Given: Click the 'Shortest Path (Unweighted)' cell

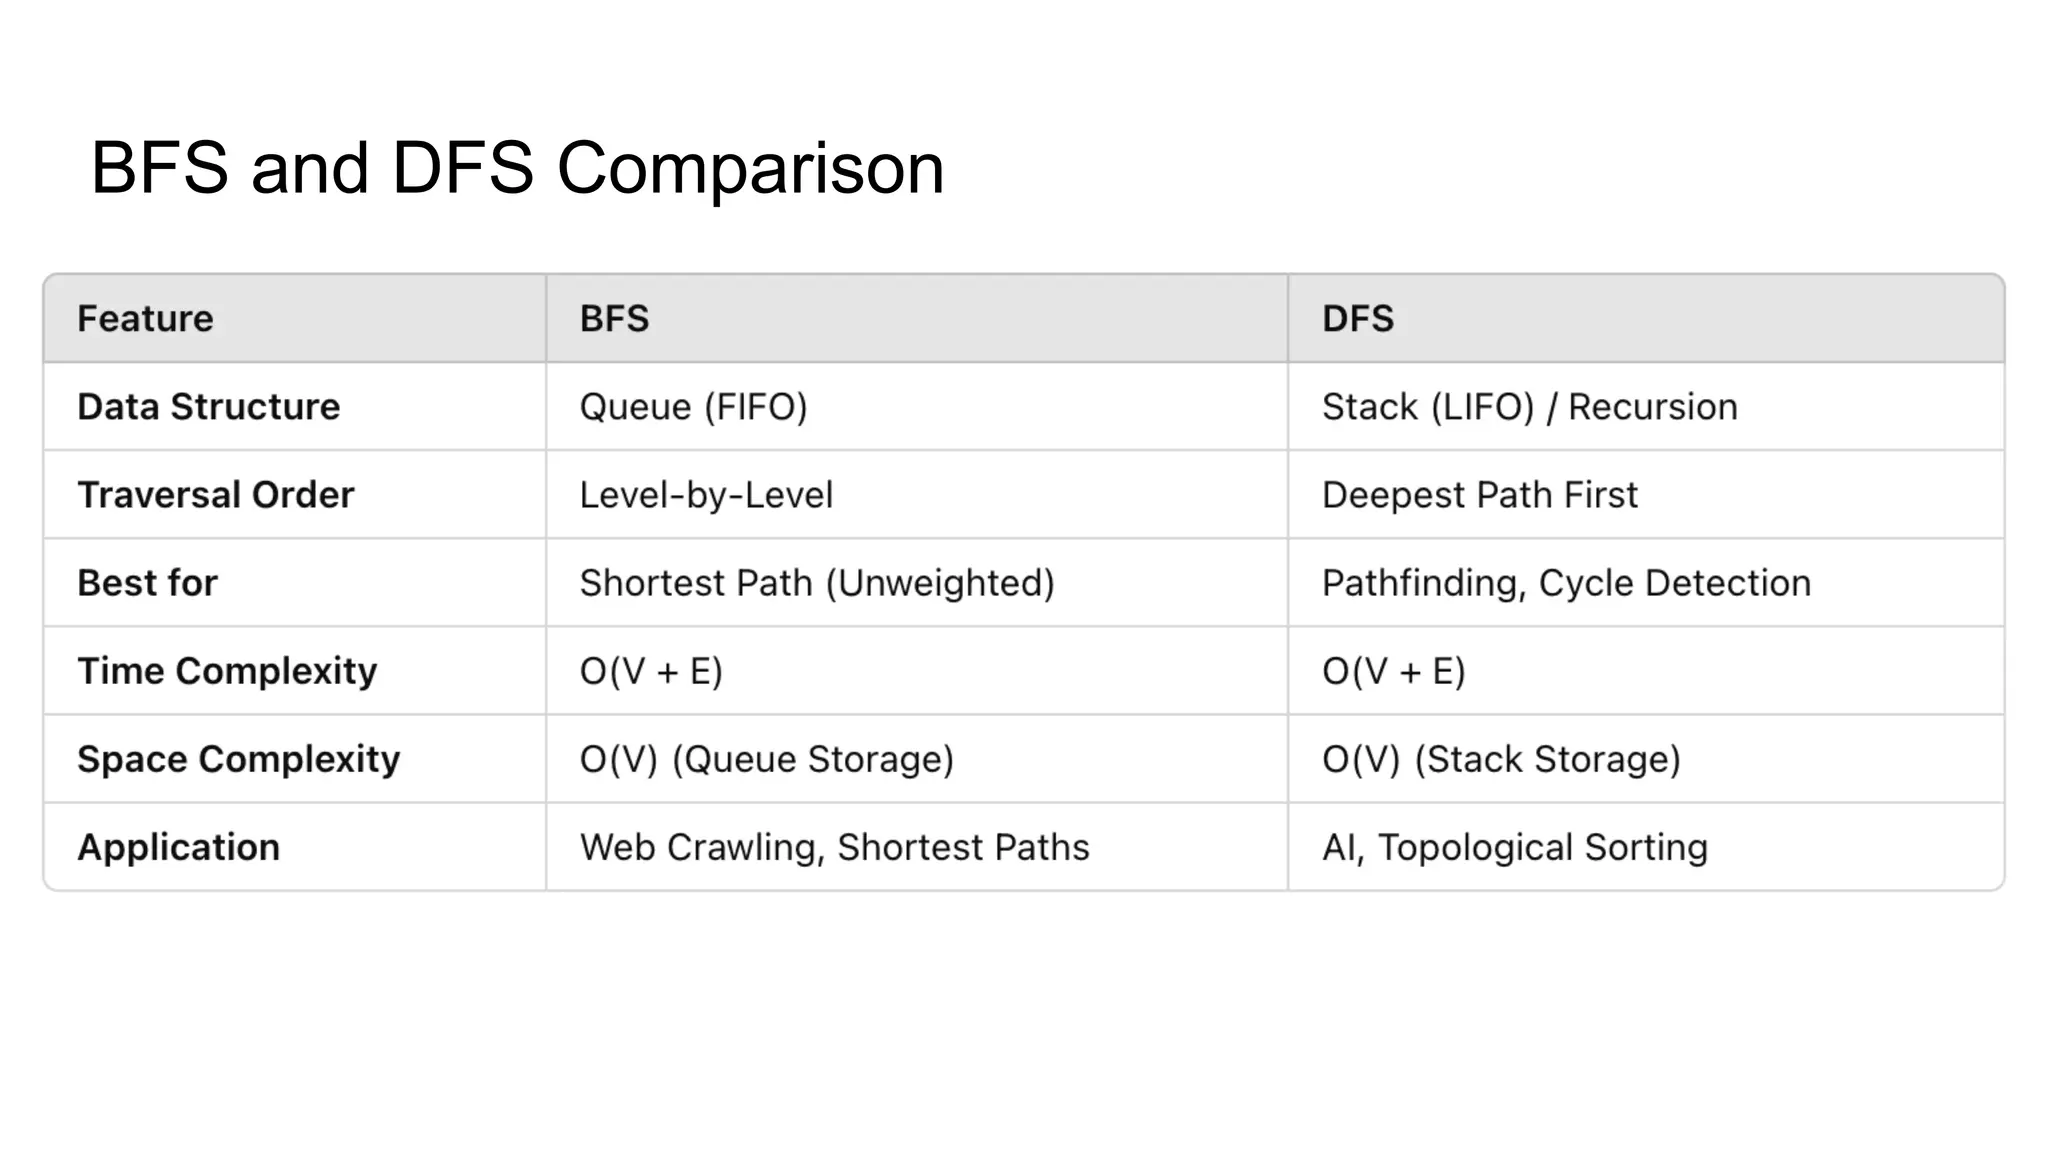Looking at the screenshot, I should 817,583.
